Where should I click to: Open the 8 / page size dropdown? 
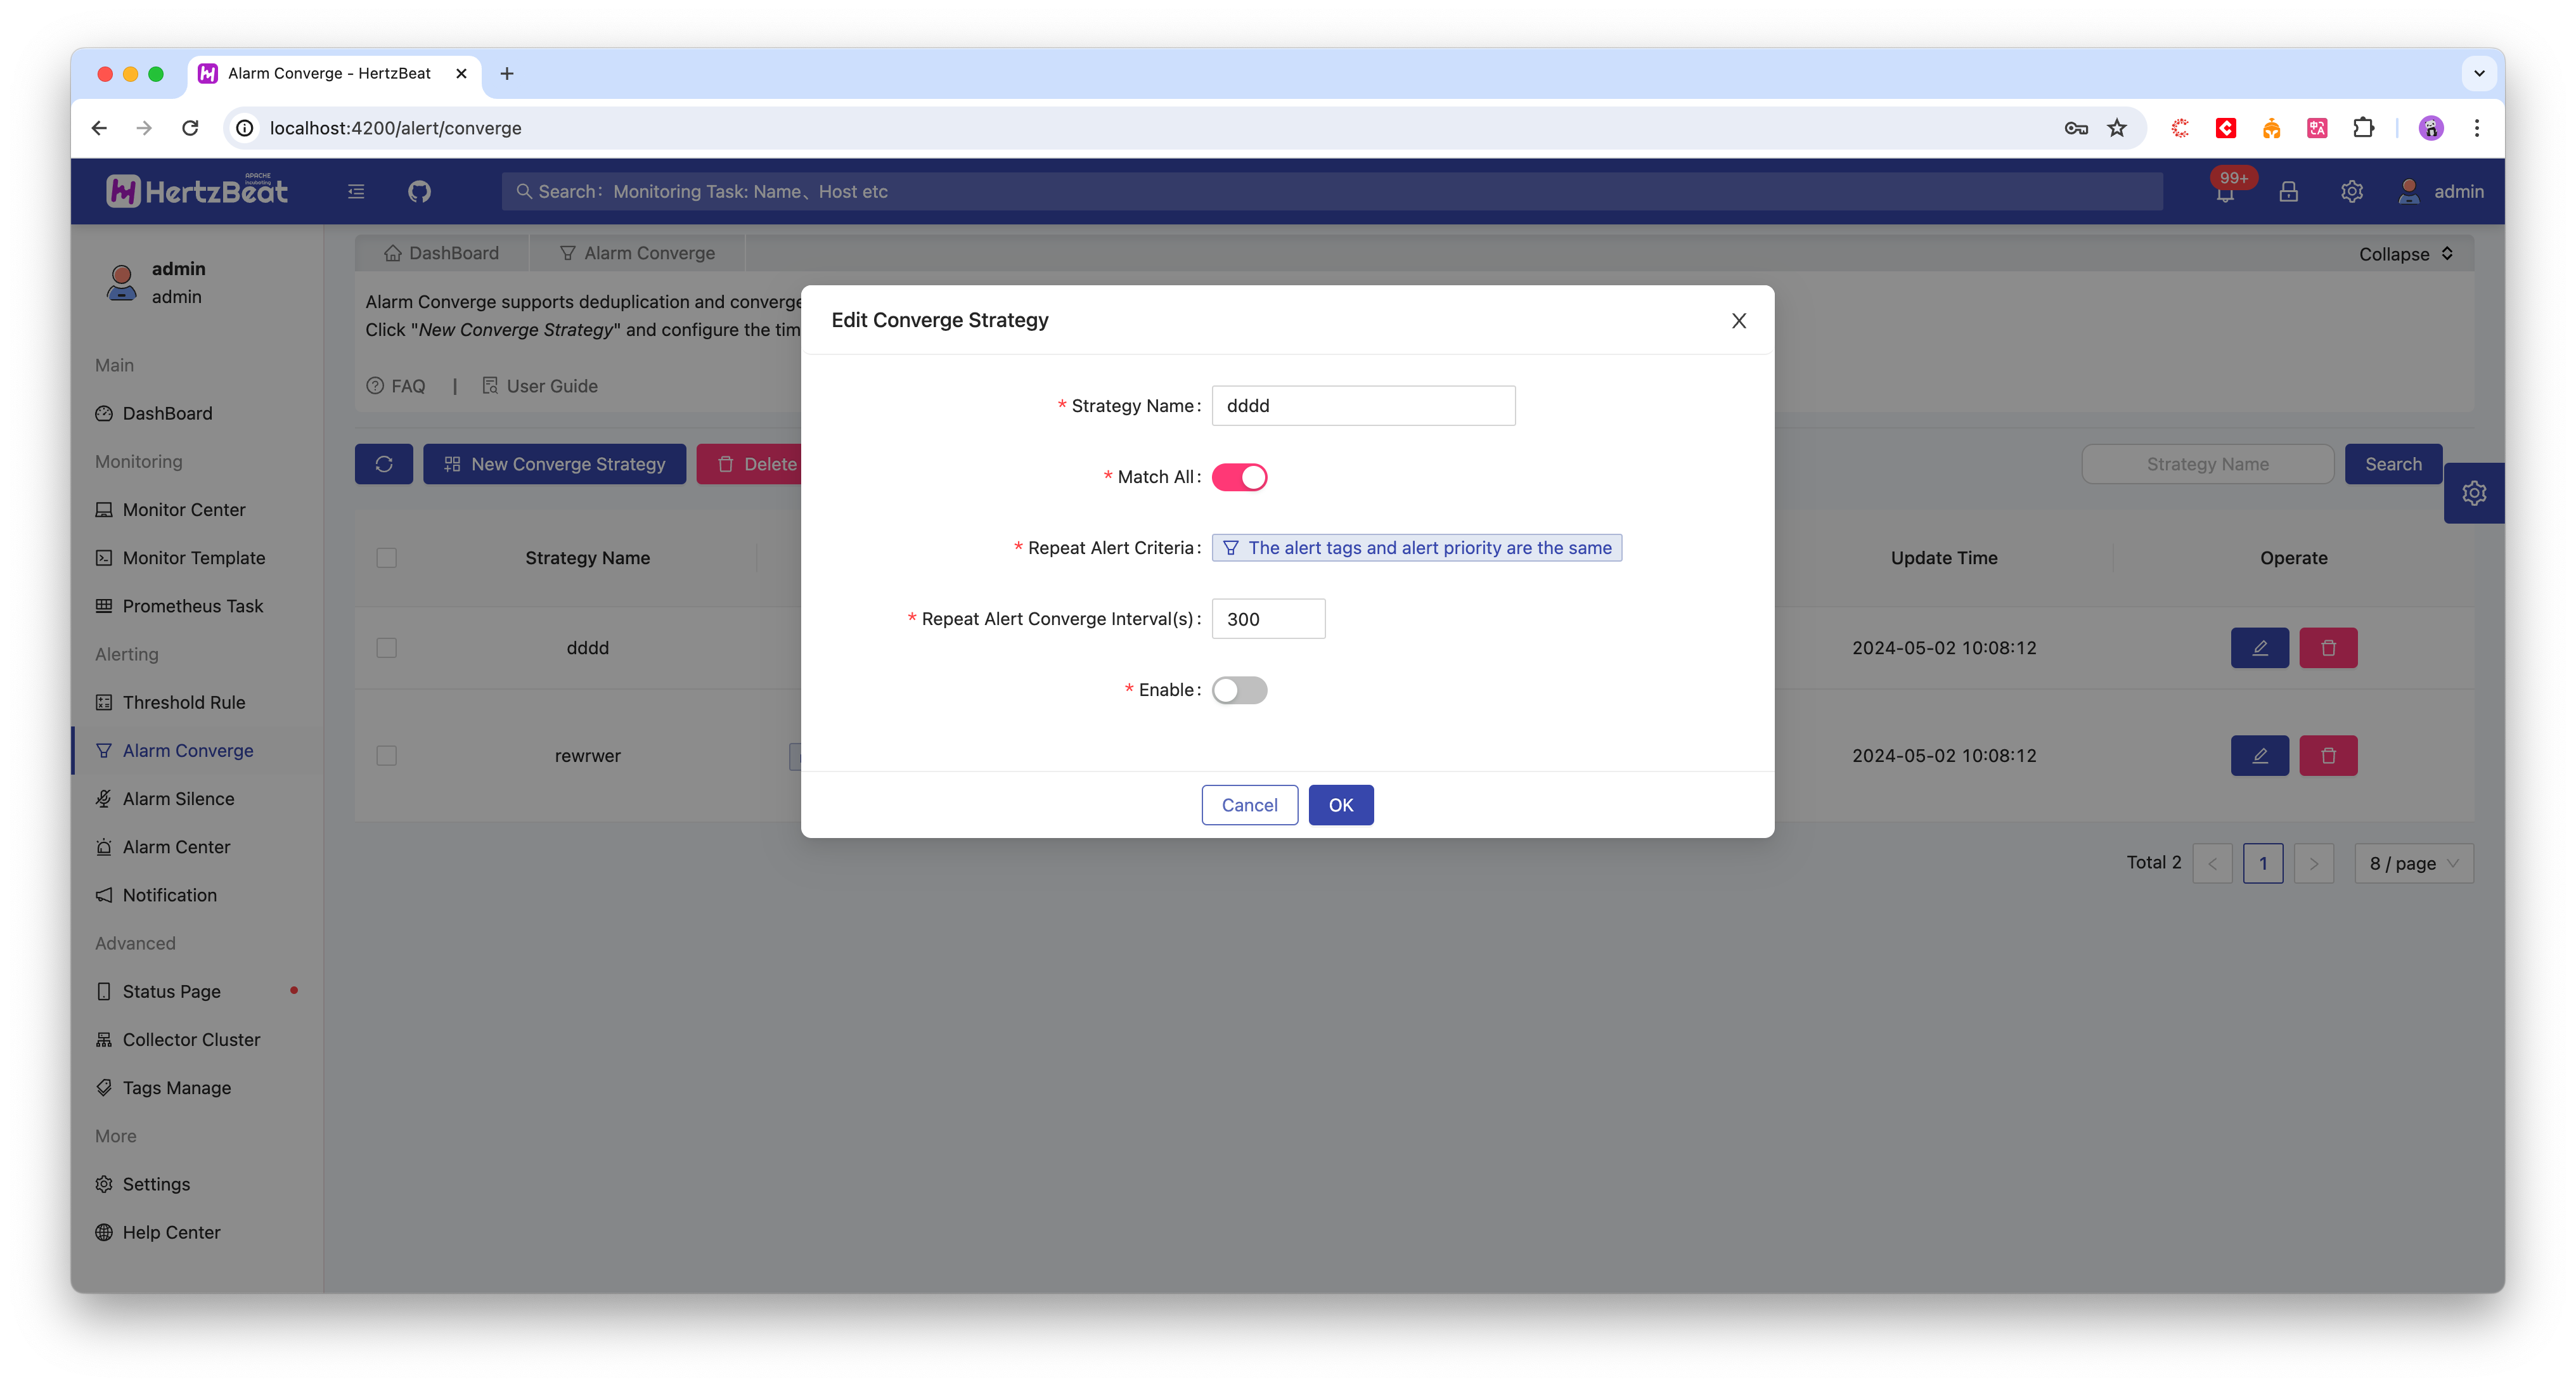[x=2414, y=863]
